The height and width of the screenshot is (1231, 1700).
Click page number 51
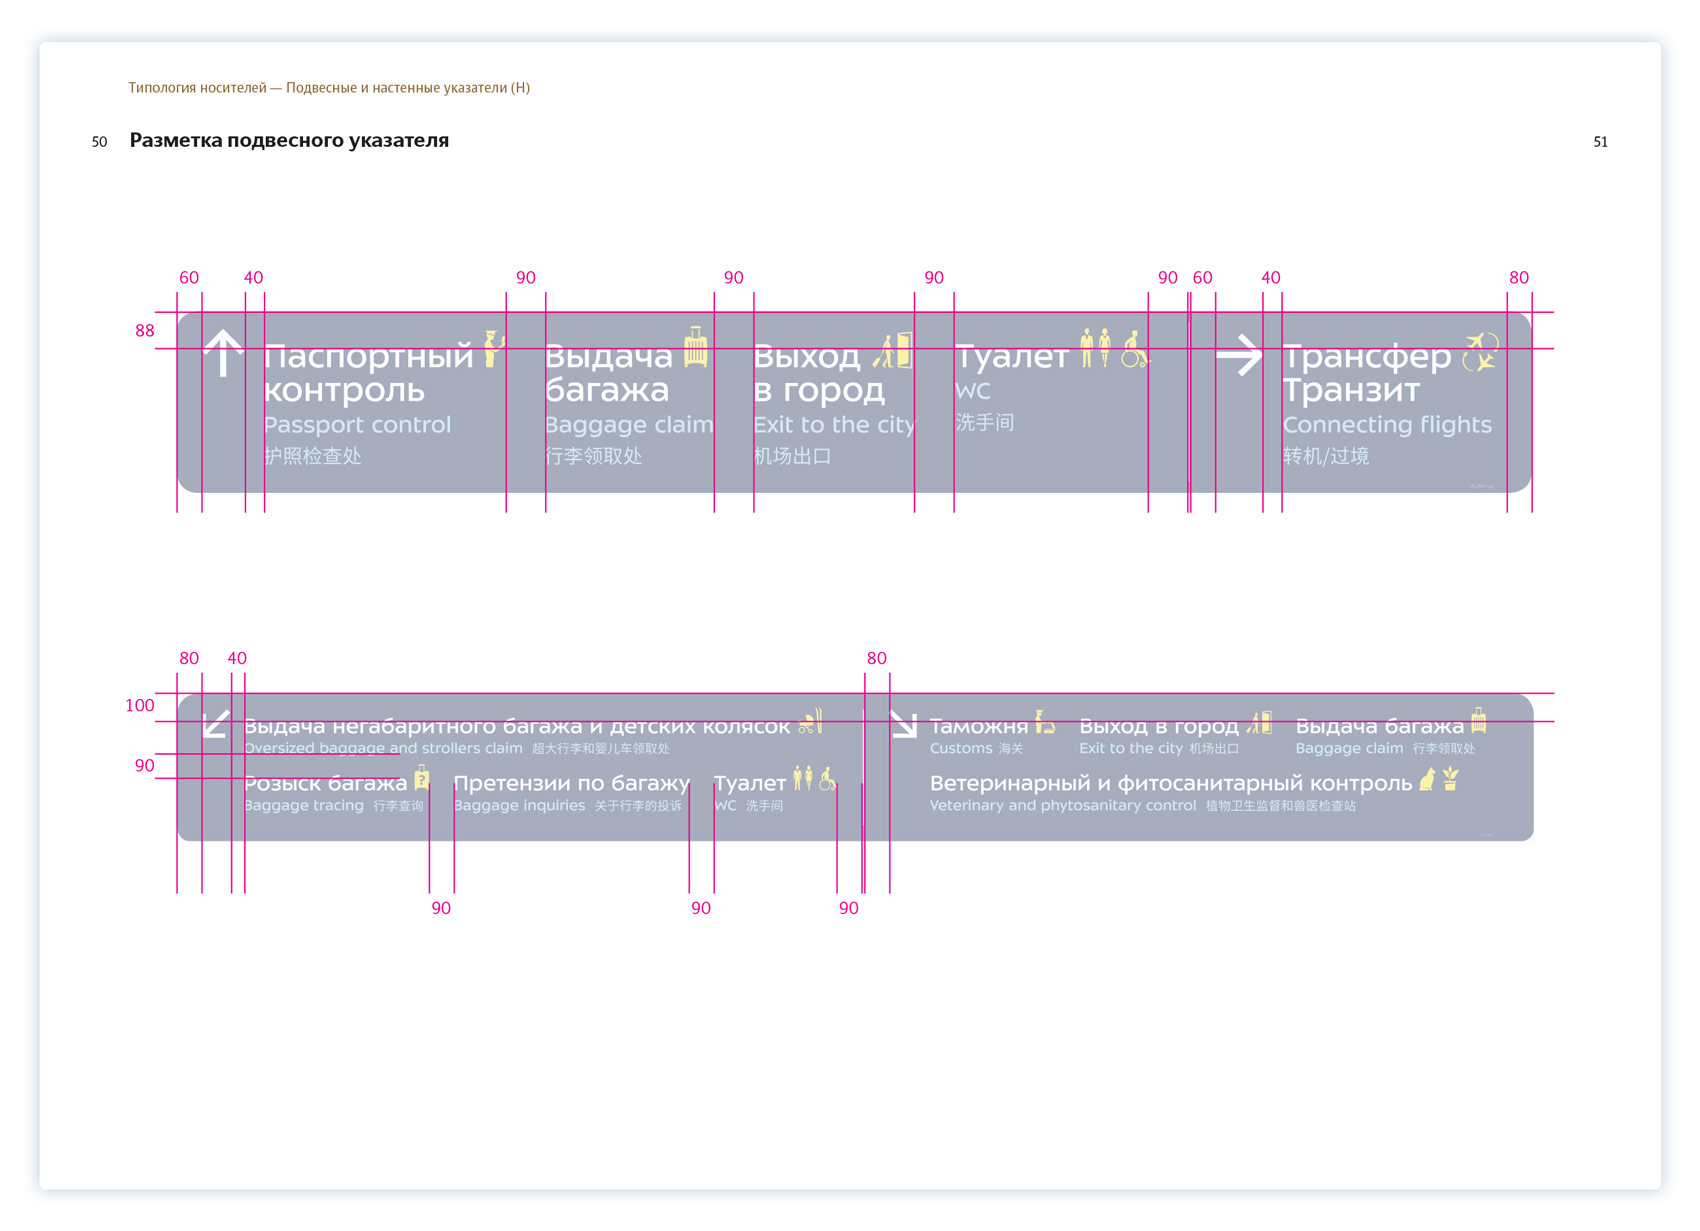coord(1600,142)
